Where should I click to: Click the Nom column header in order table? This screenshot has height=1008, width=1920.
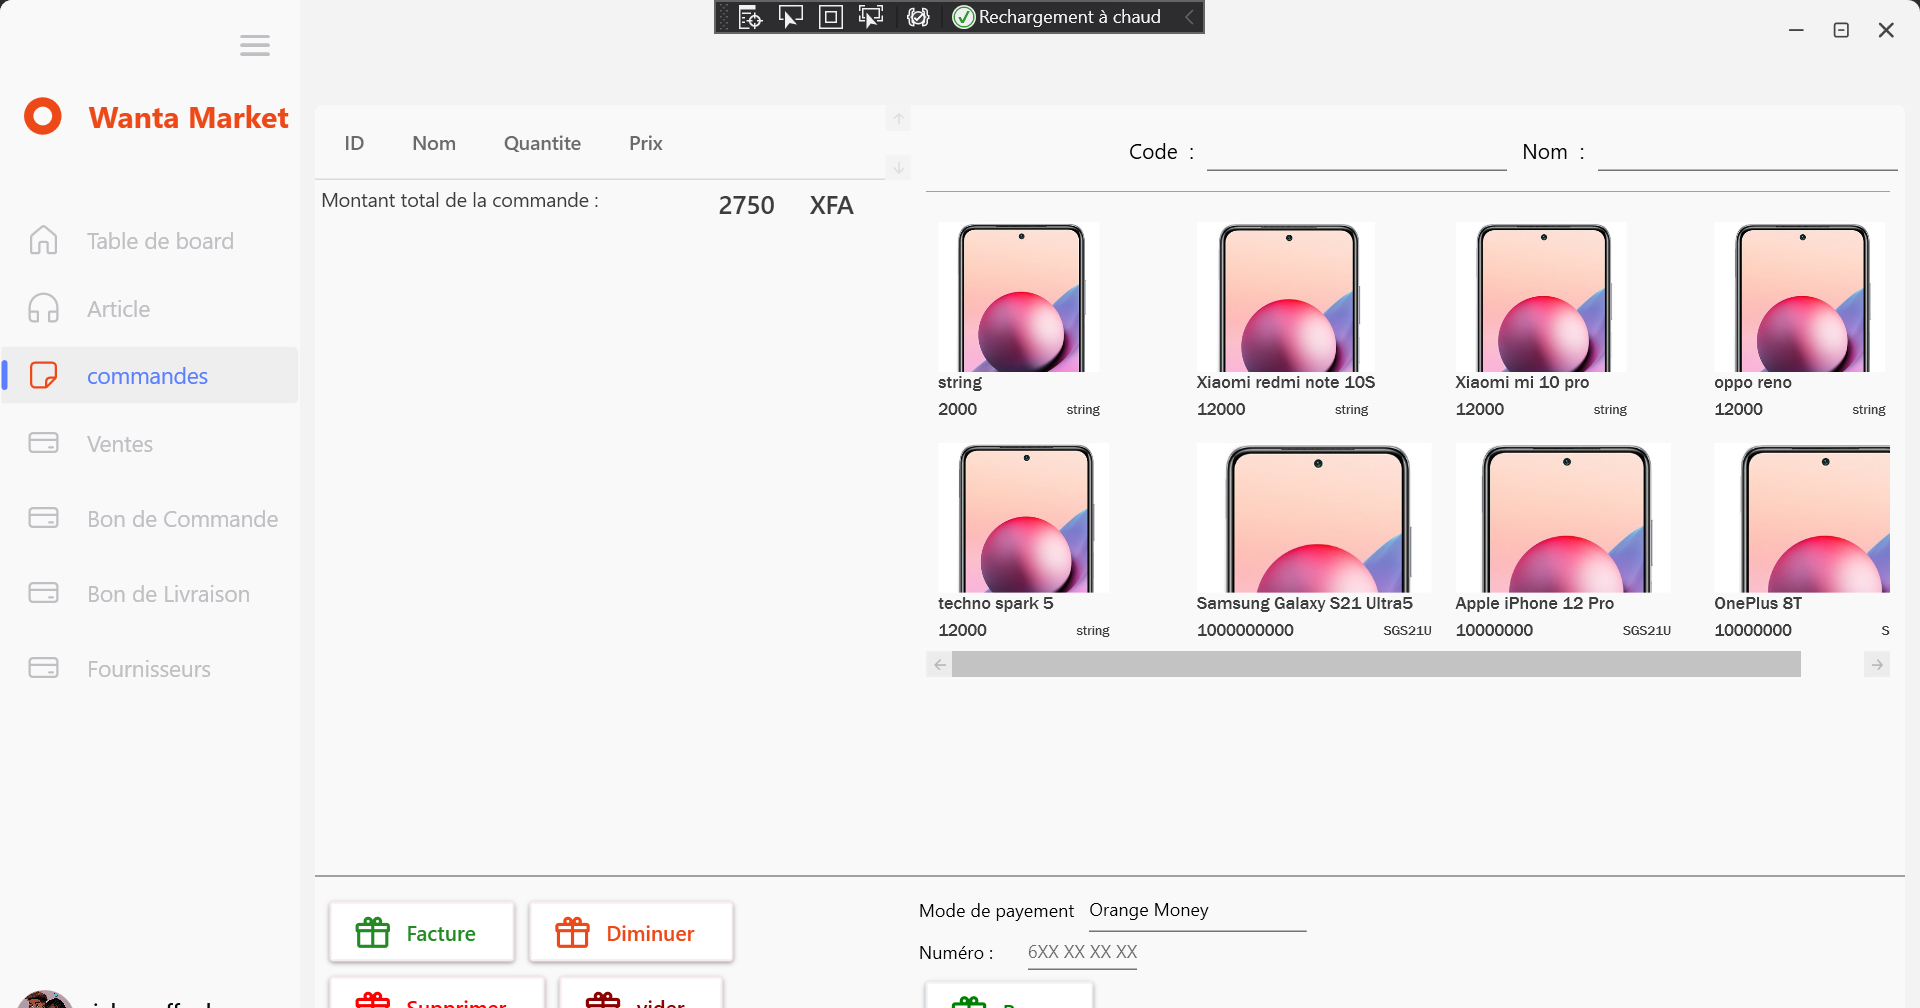434,143
